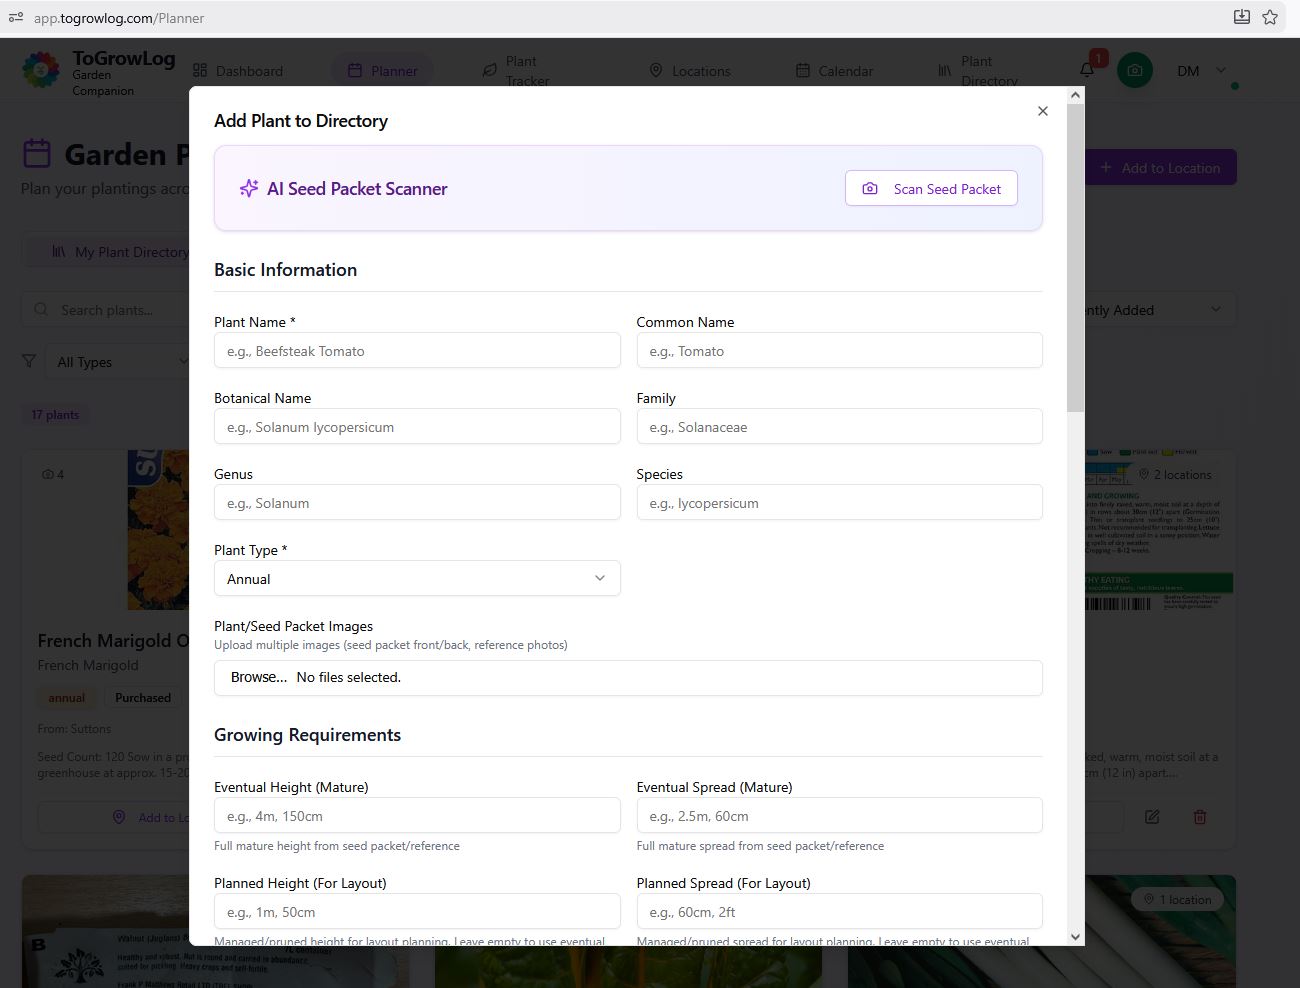The height and width of the screenshot is (988, 1300).
Task: Switch to the Calendar tab
Action: (834, 71)
